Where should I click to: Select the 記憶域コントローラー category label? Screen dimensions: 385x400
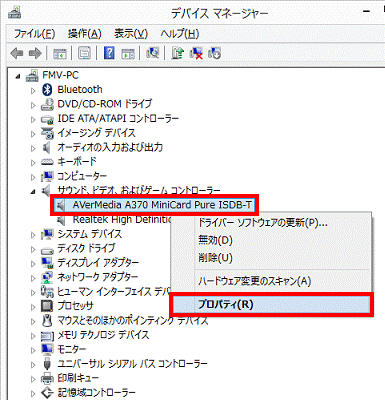coord(96,393)
